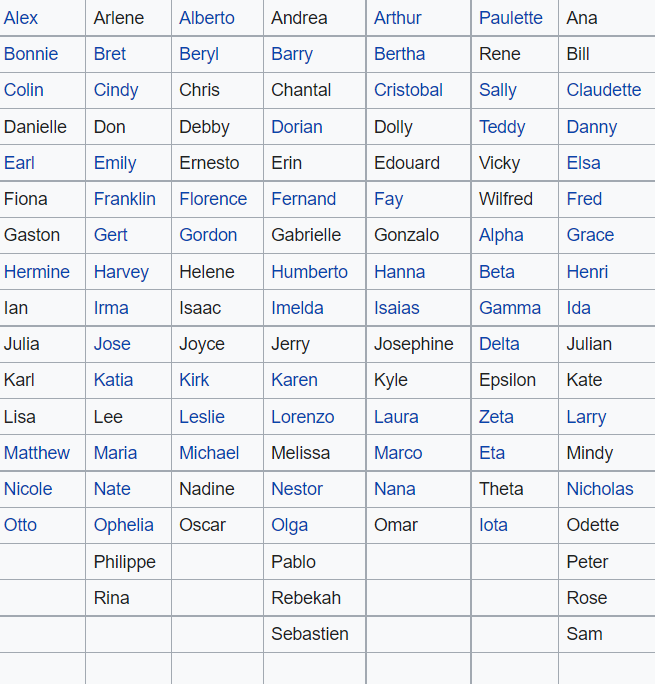Click the Matthew link

pos(37,453)
